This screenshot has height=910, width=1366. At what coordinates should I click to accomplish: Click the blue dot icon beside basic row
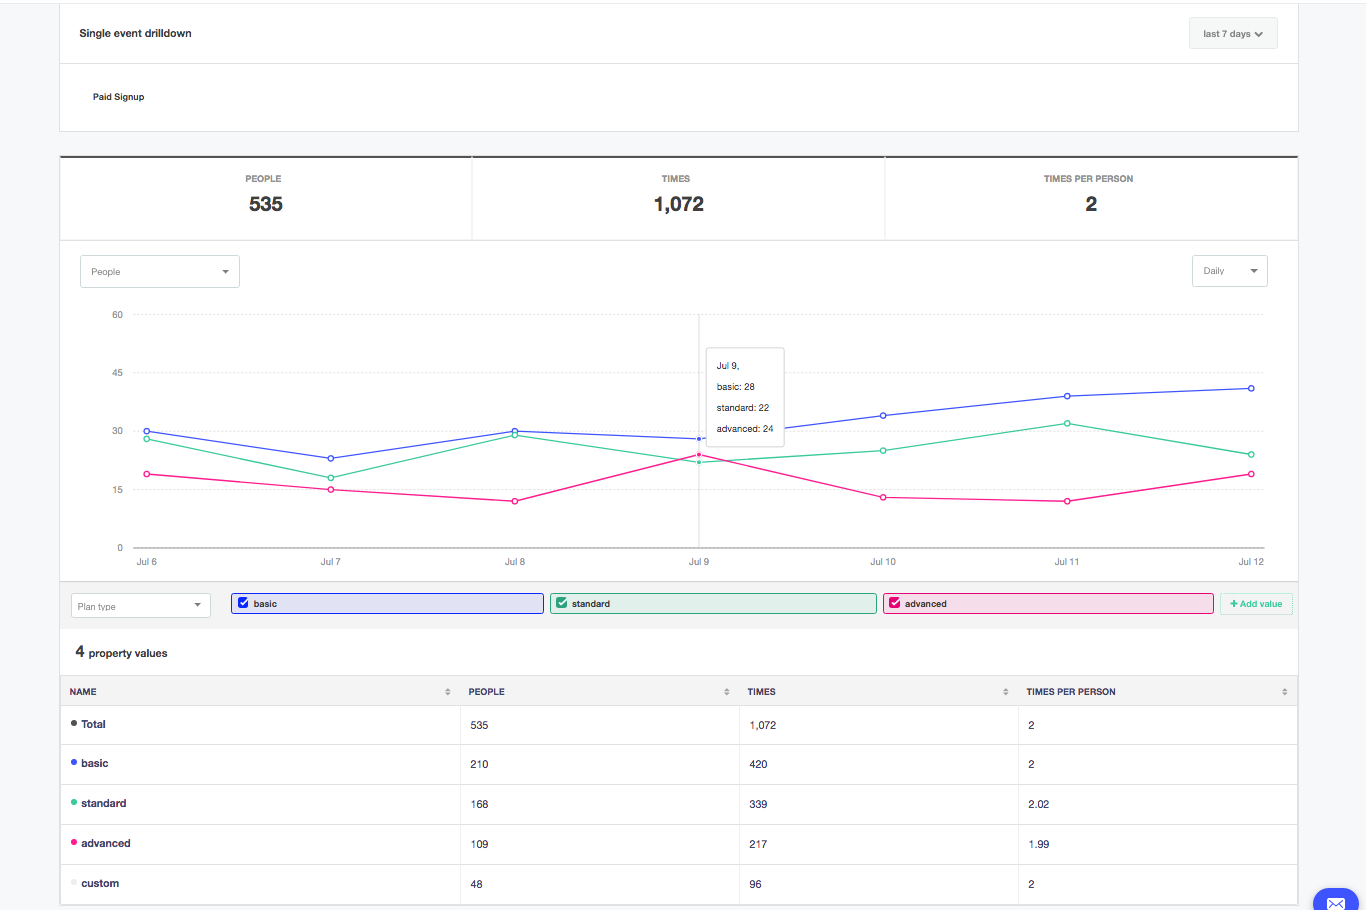pos(74,763)
